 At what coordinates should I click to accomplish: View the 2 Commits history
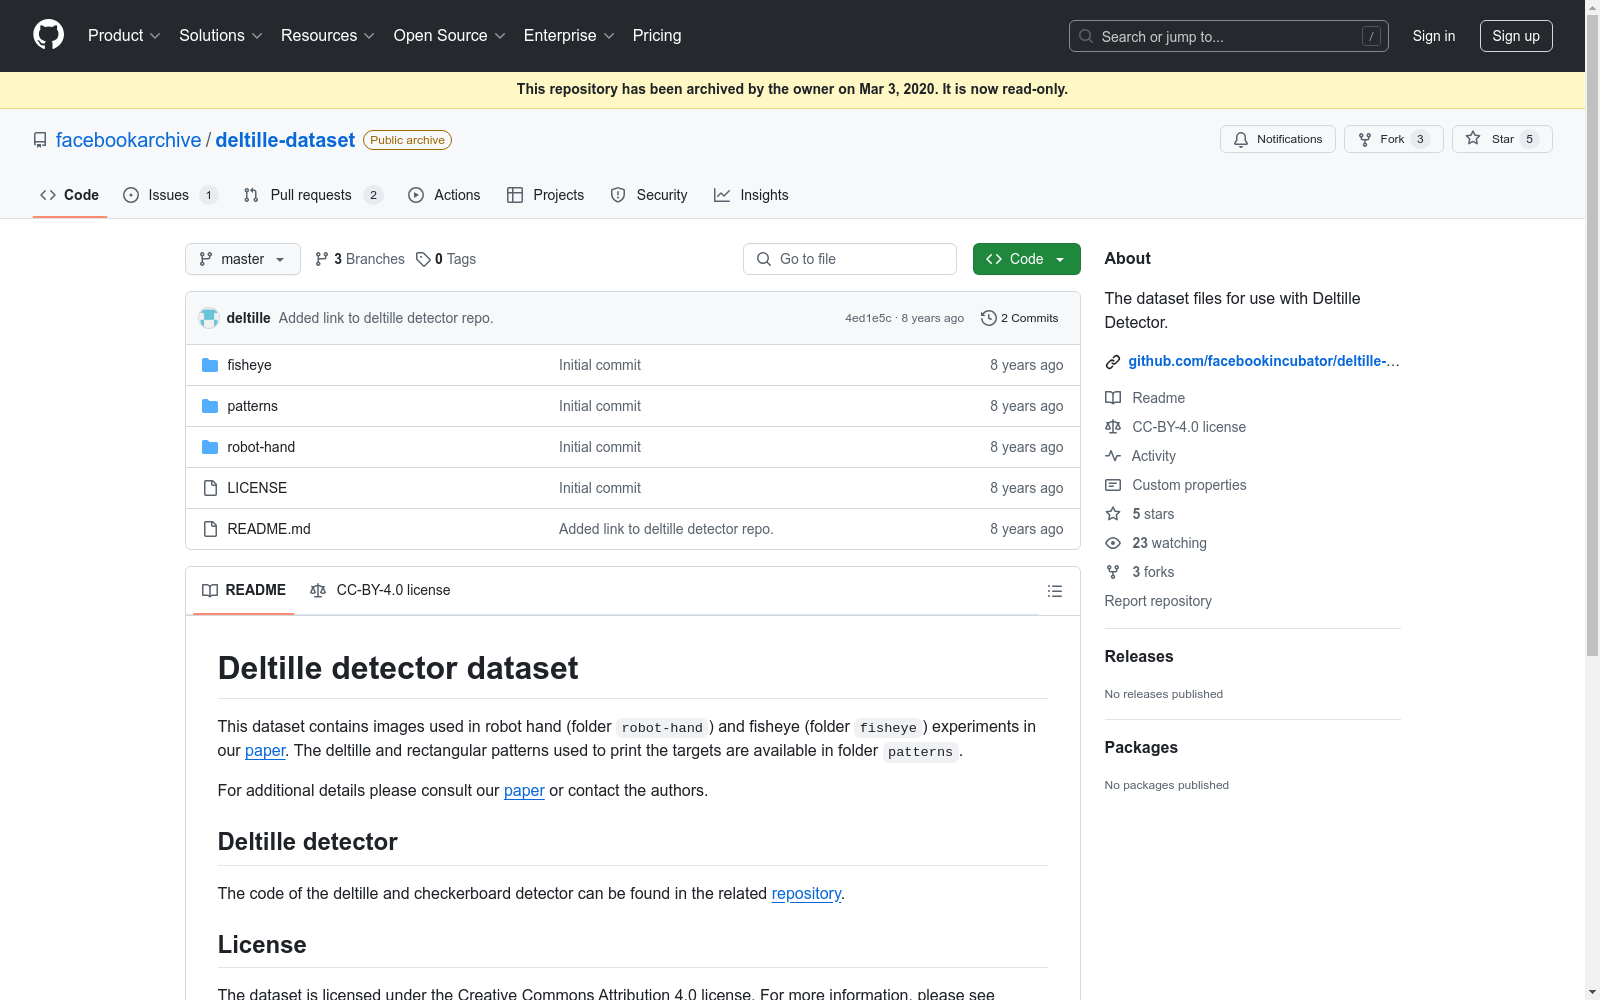[x=1020, y=318]
